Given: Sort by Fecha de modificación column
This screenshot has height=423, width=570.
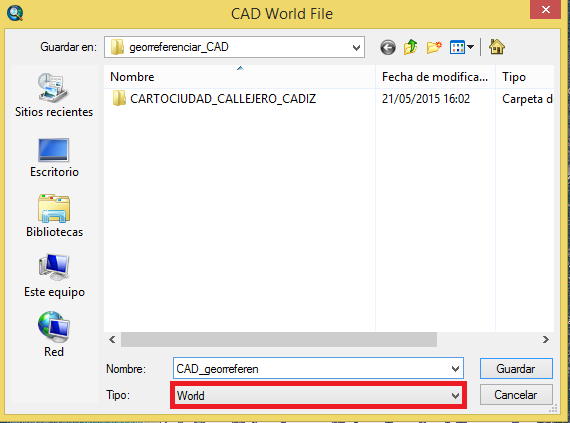Looking at the screenshot, I should coord(435,77).
